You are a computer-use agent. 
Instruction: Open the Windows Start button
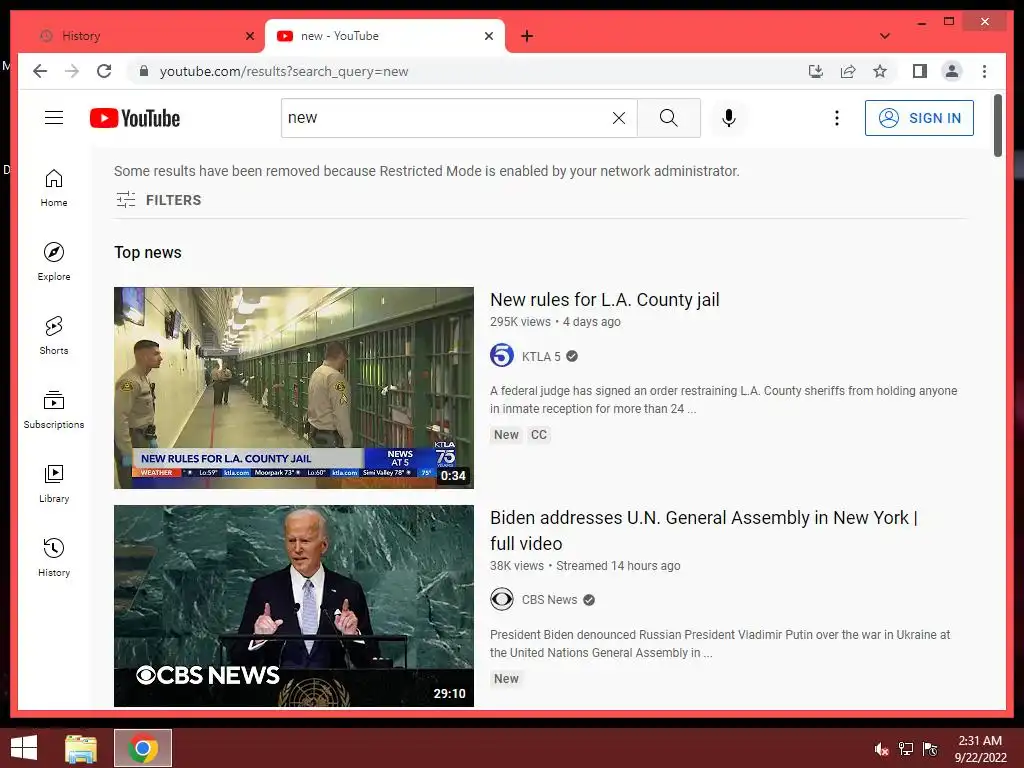24,748
